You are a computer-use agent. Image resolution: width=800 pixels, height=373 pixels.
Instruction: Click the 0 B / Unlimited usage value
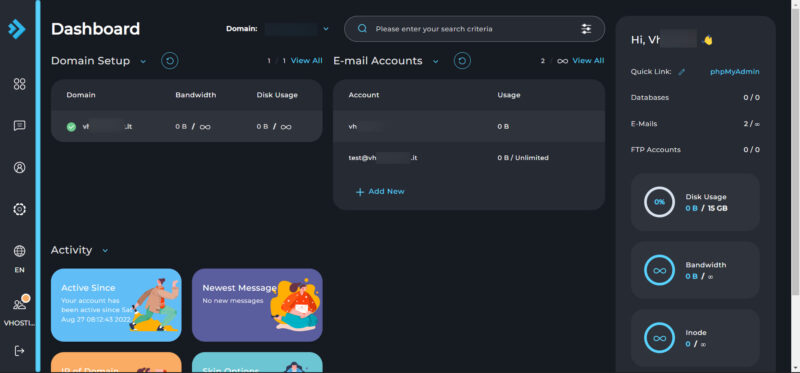523,158
